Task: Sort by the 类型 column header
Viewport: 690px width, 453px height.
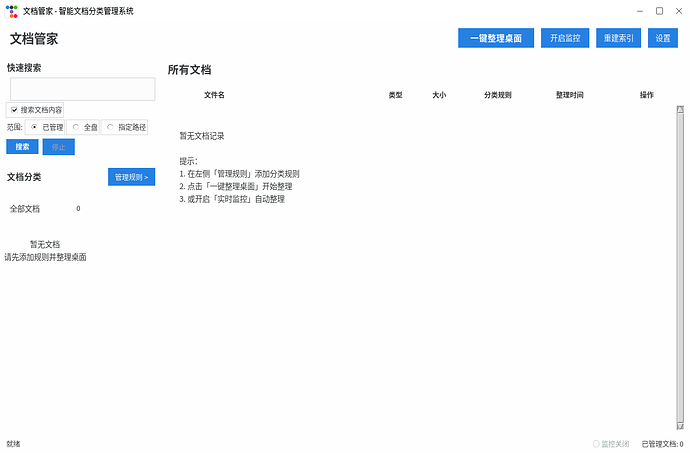Action: [395, 95]
